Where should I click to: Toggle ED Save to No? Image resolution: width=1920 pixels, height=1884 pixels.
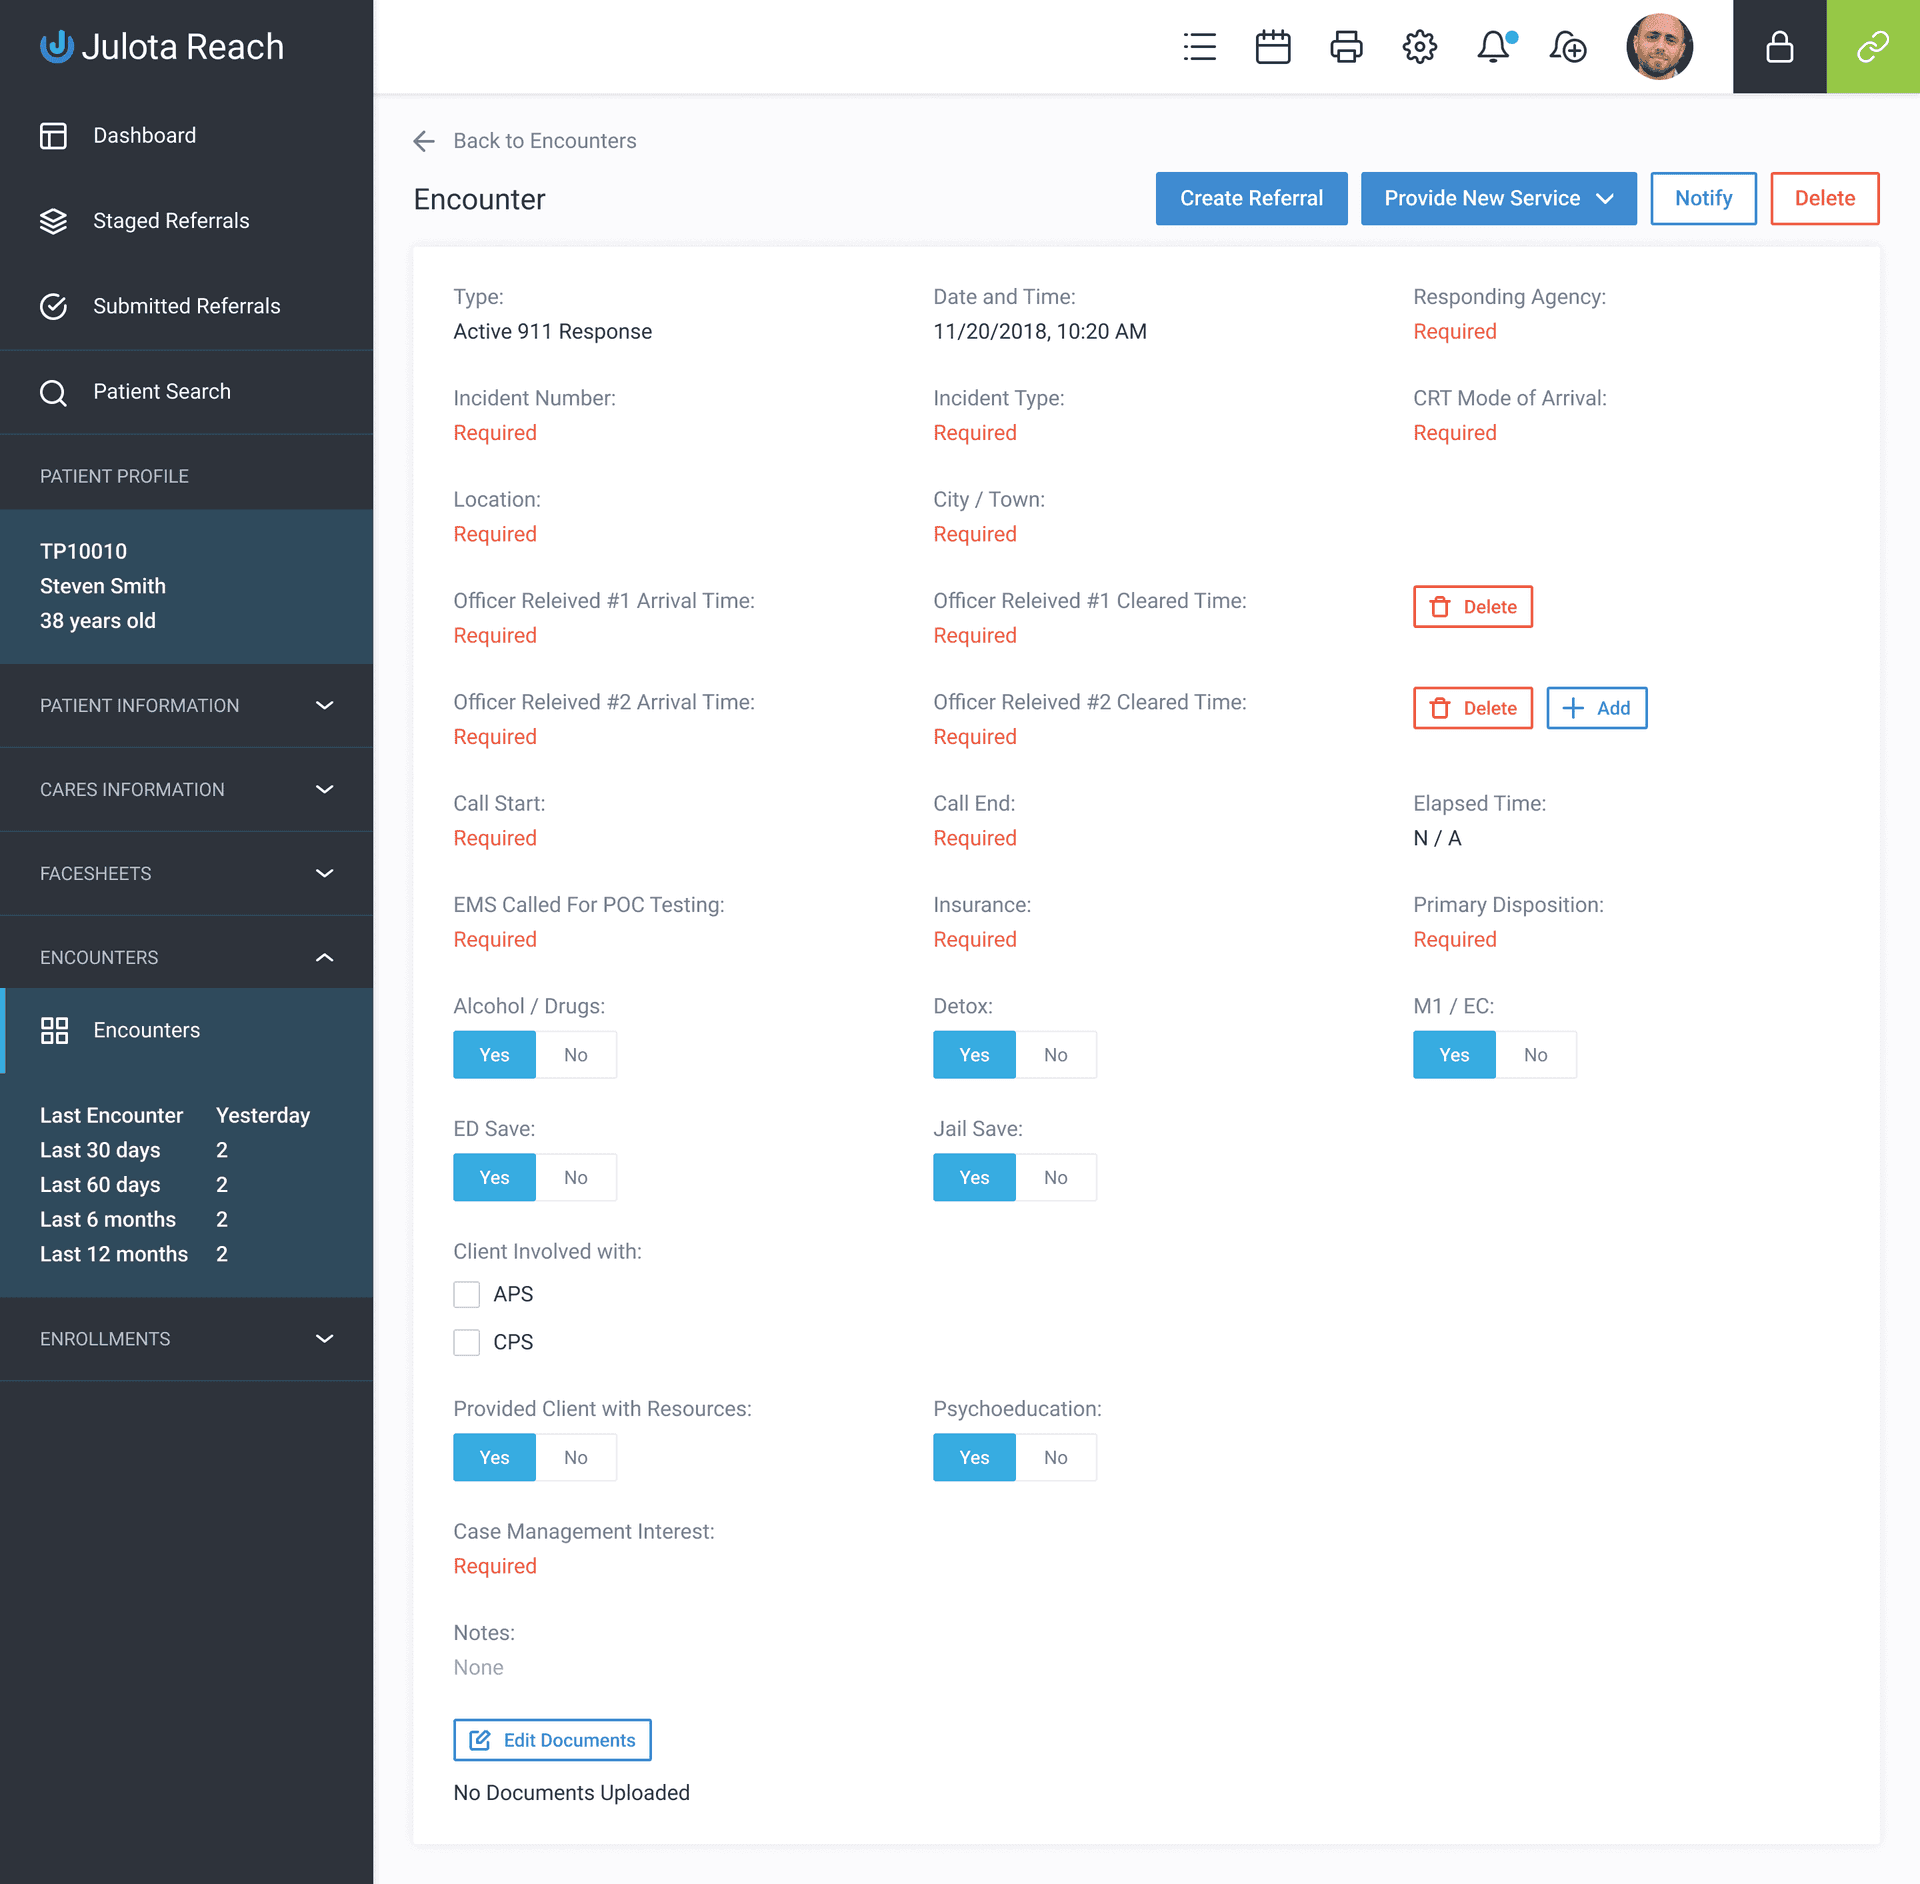pyautogui.click(x=574, y=1177)
